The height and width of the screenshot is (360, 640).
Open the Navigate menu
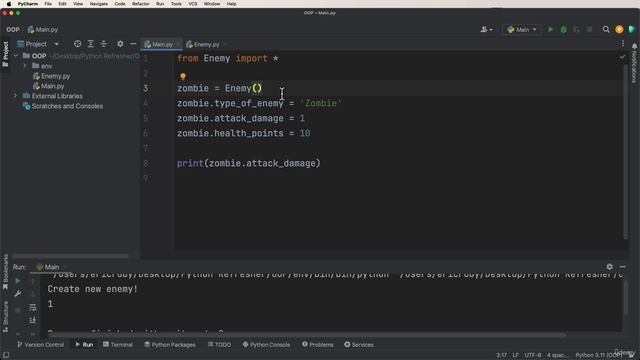pos(98,4)
